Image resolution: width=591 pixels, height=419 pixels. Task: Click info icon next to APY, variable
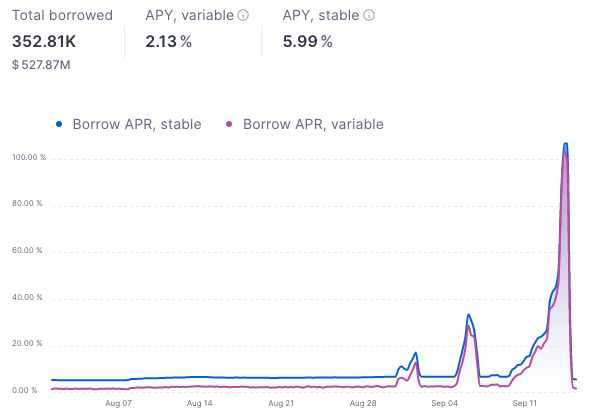coord(243,15)
